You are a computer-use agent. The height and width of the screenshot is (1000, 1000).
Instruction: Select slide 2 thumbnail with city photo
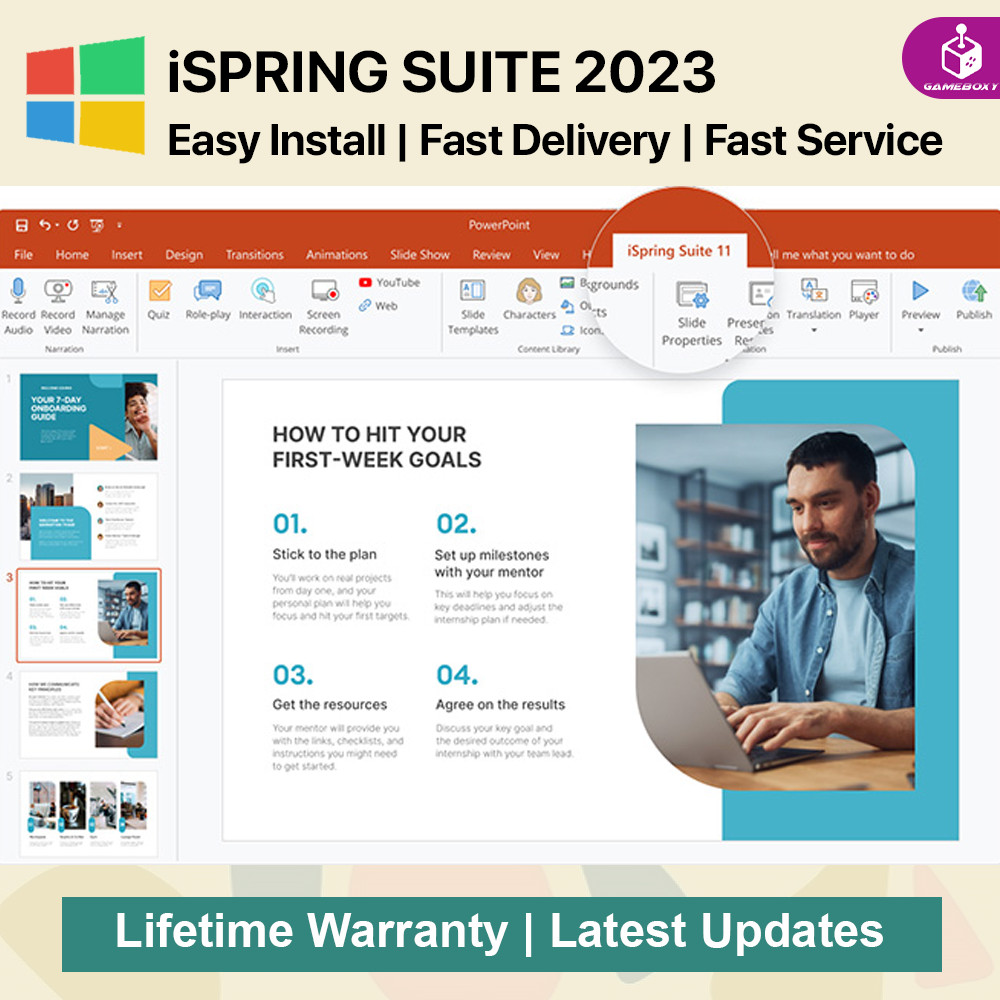coord(89,516)
